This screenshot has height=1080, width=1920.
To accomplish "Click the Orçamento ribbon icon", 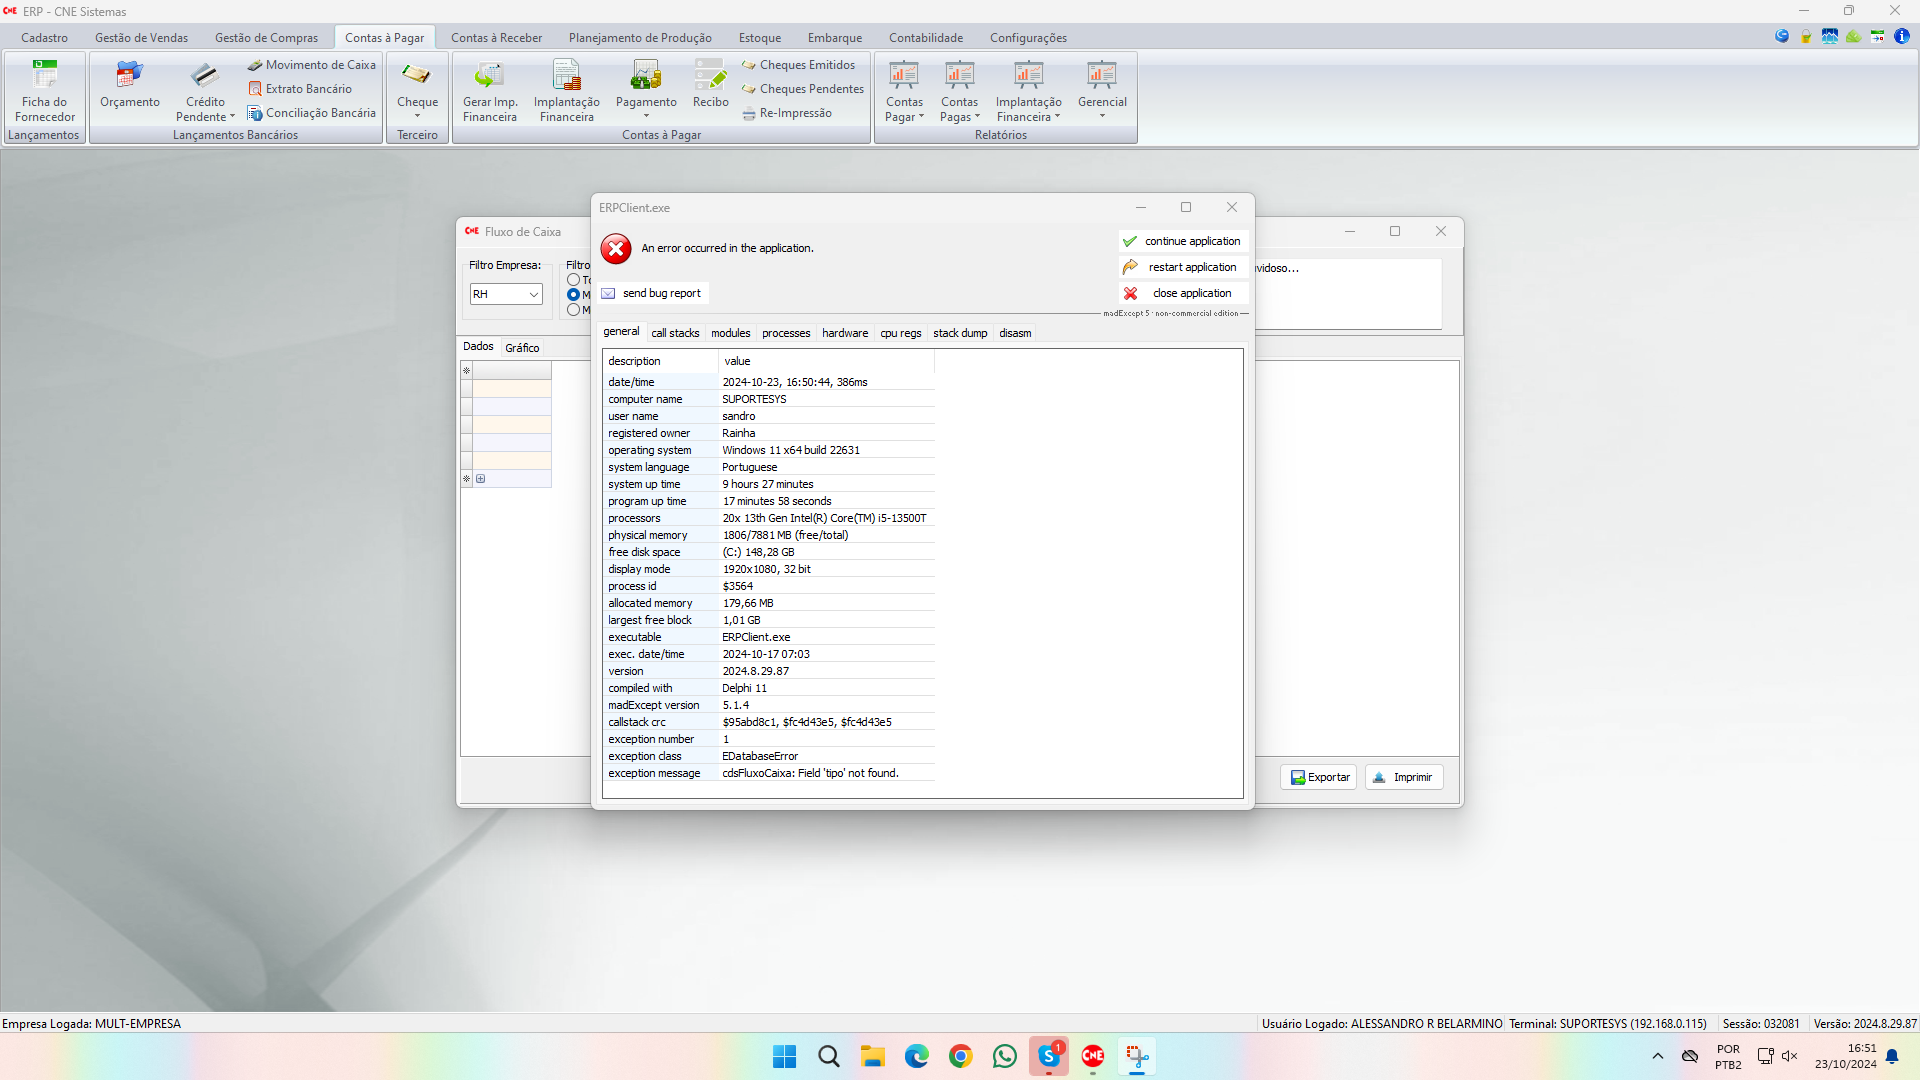I will point(129,76).
